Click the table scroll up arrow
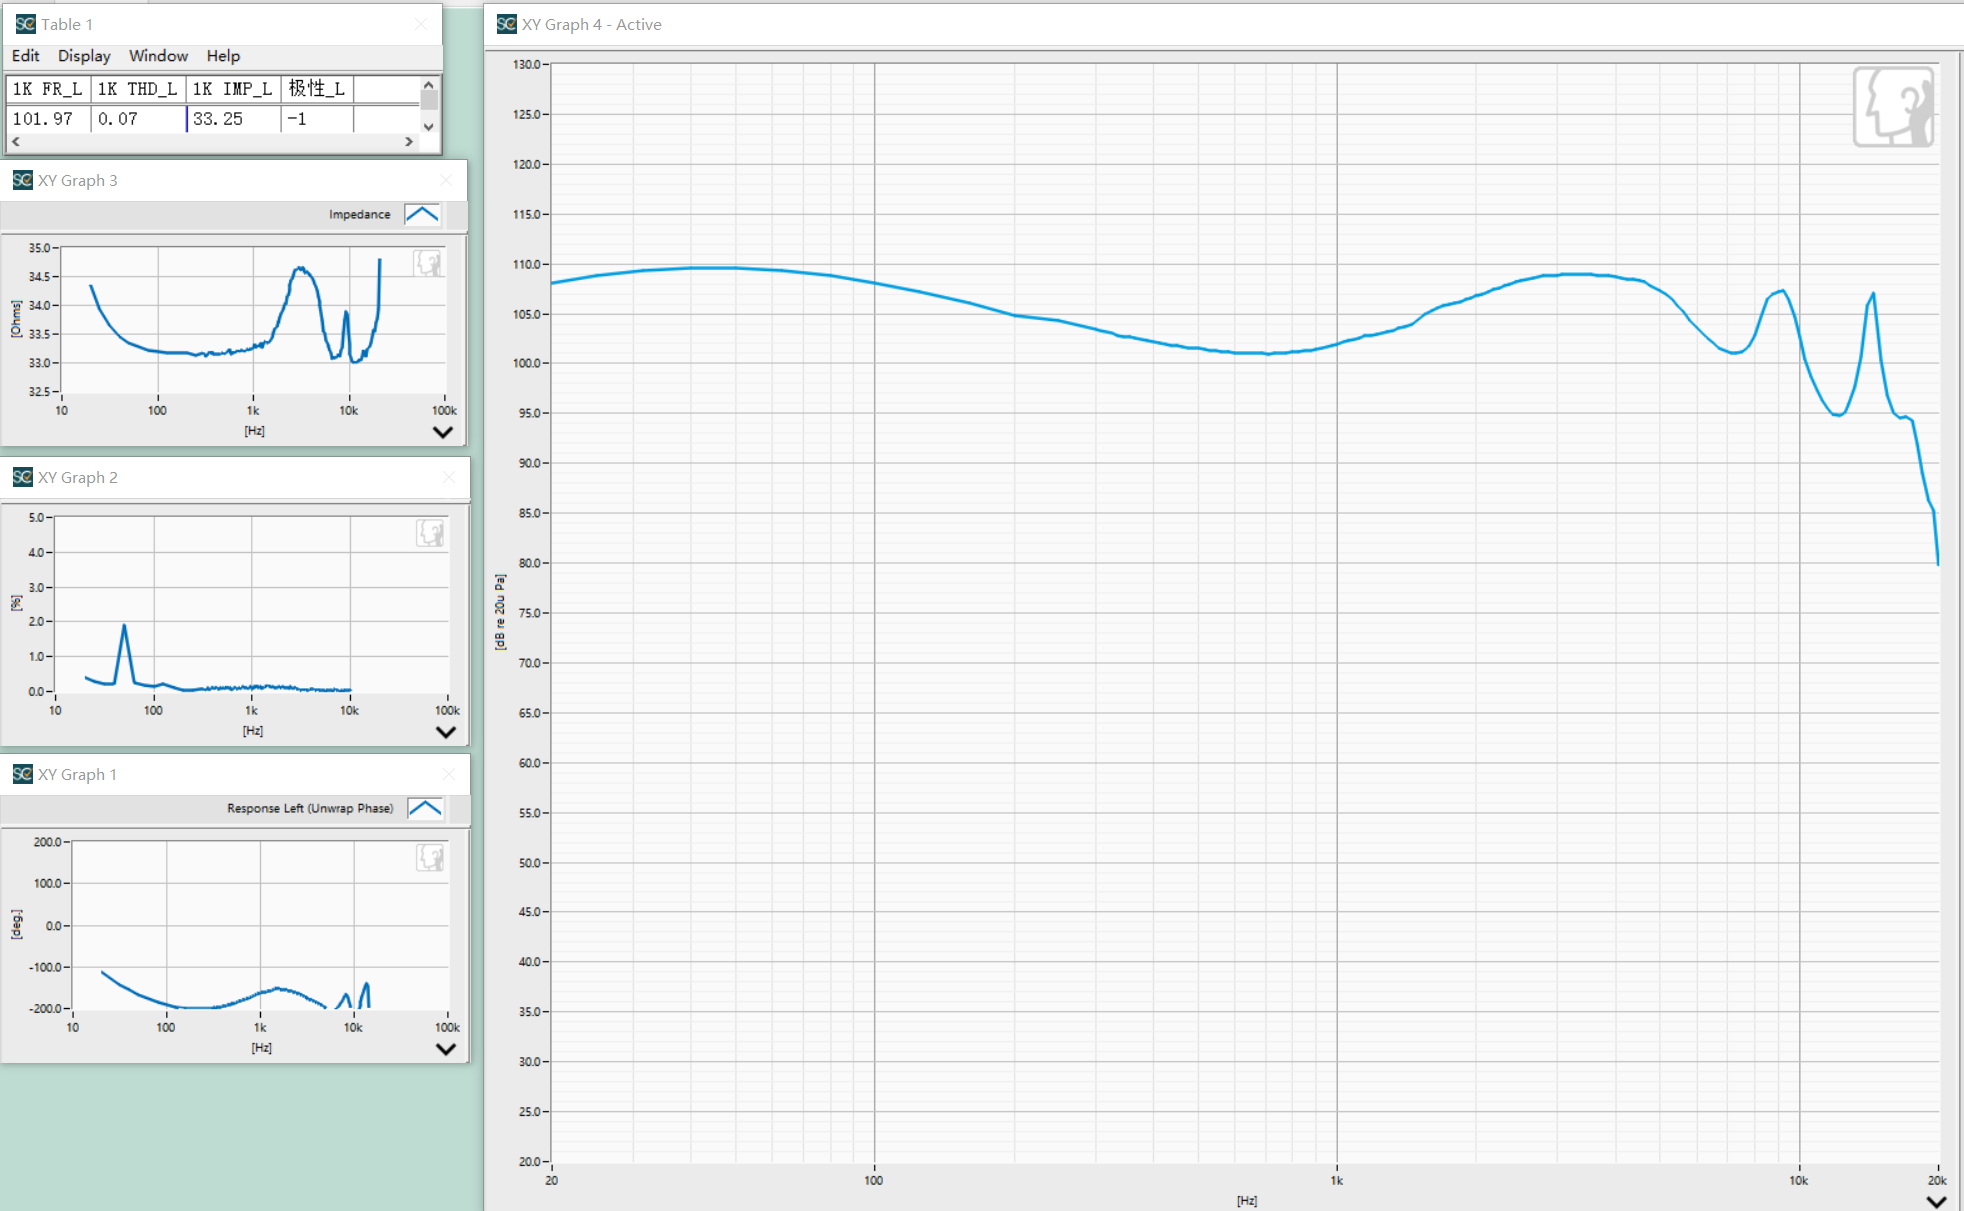The image size is (1964, 1211). (429, 85)
